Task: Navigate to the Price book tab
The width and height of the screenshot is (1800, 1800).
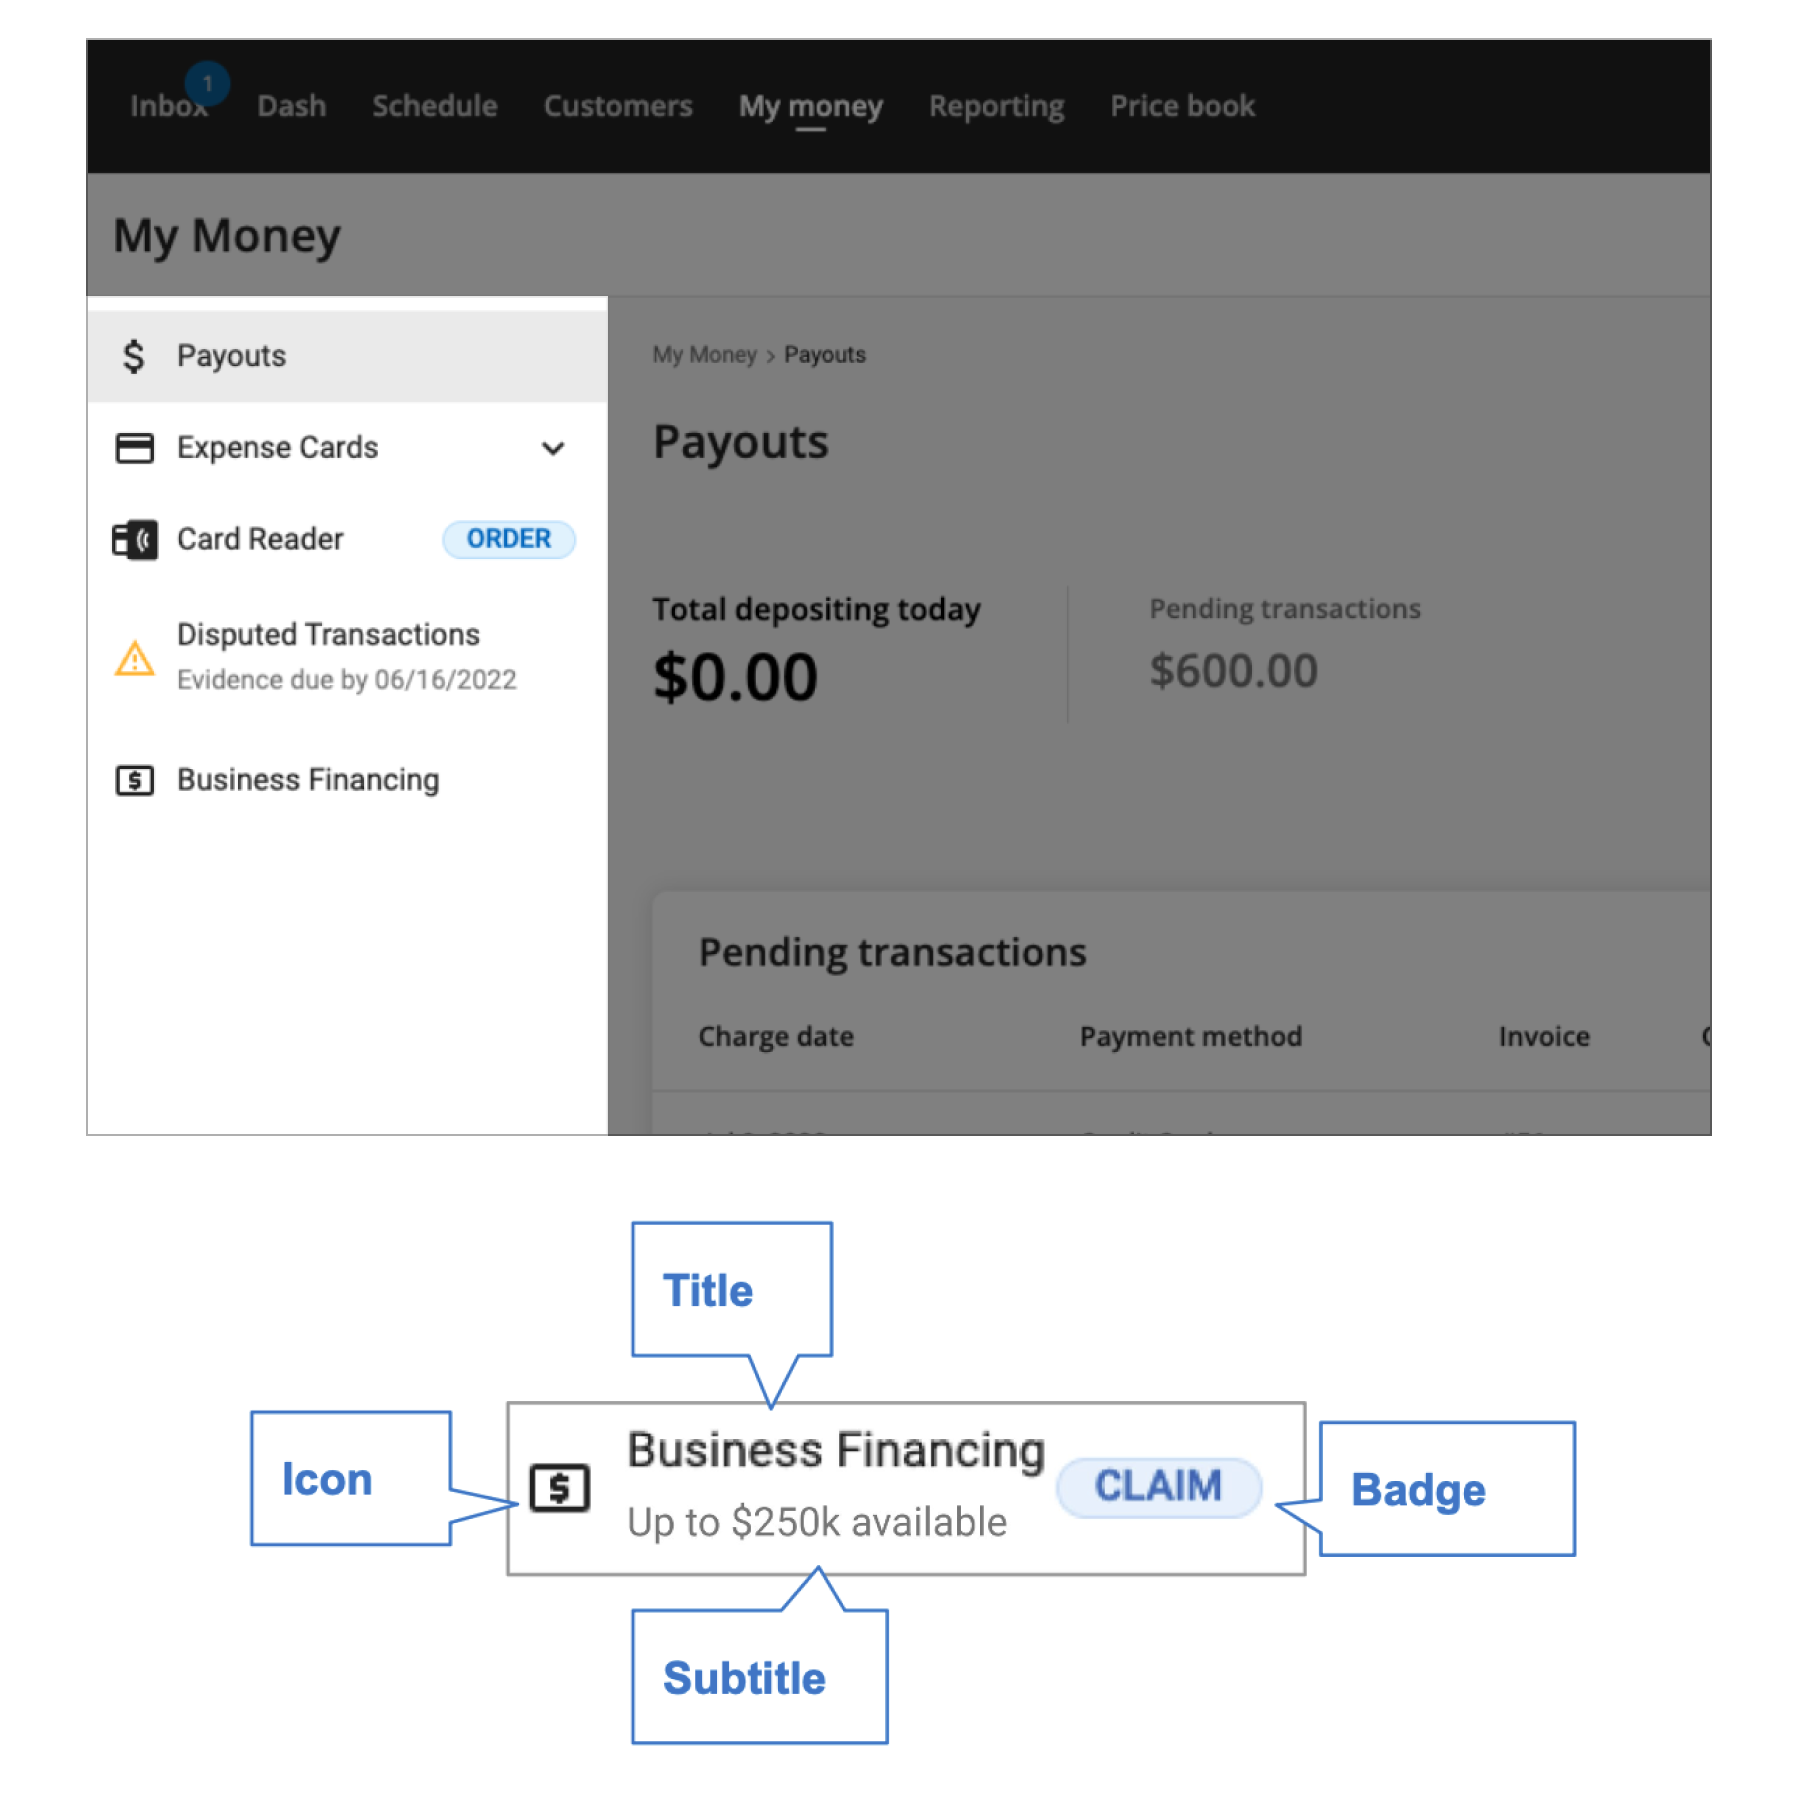Action: pos(1182,106)
